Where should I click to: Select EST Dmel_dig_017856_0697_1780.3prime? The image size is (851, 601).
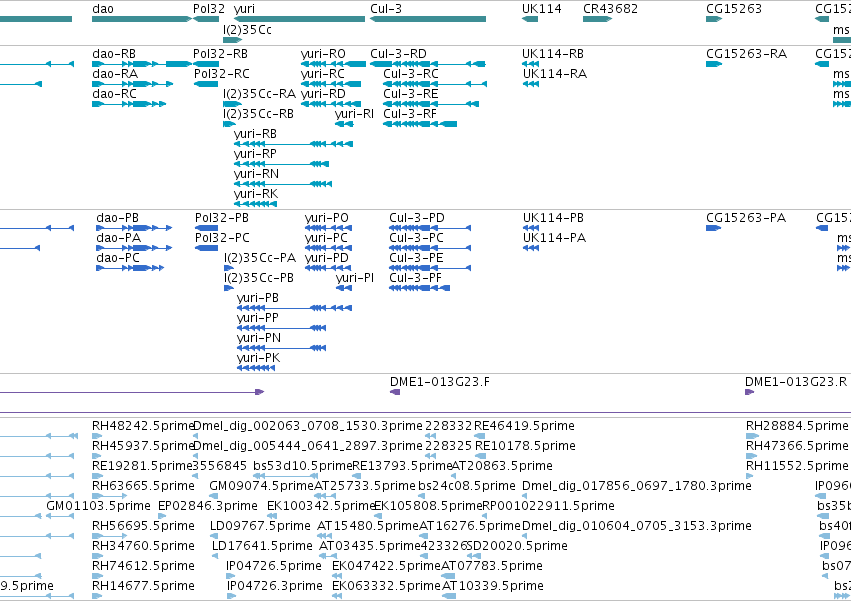(x=637, y=486)
